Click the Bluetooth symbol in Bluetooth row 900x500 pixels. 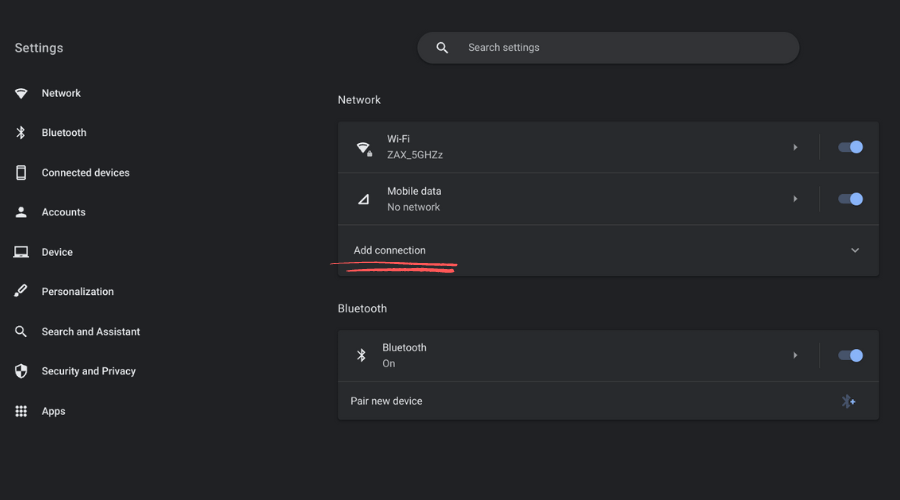[x=361, y=355]
